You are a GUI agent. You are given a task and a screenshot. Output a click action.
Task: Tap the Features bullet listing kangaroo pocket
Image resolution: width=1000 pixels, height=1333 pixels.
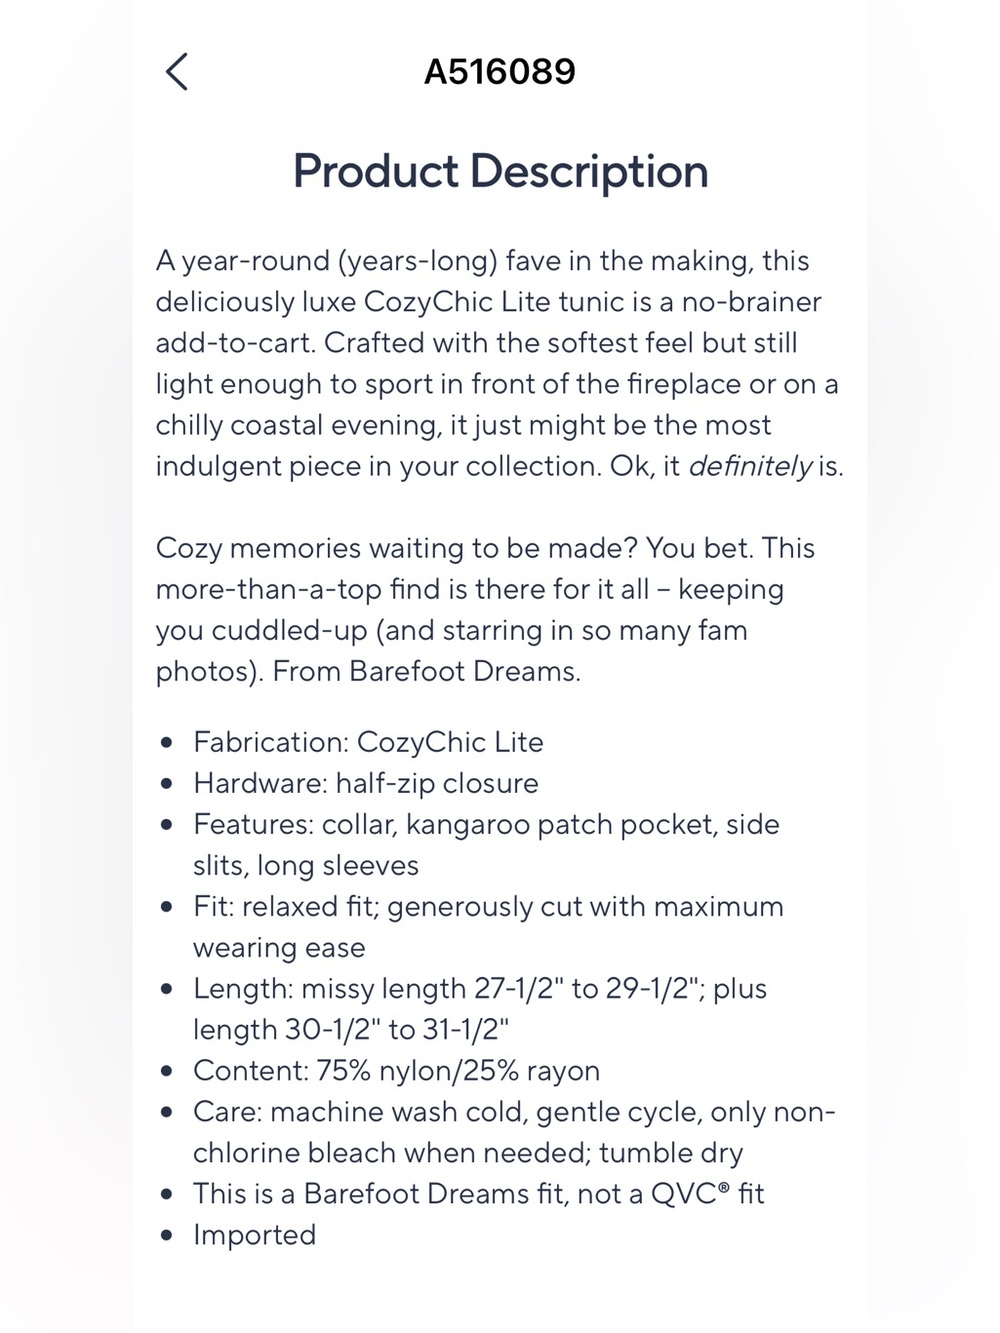(486, 845)
